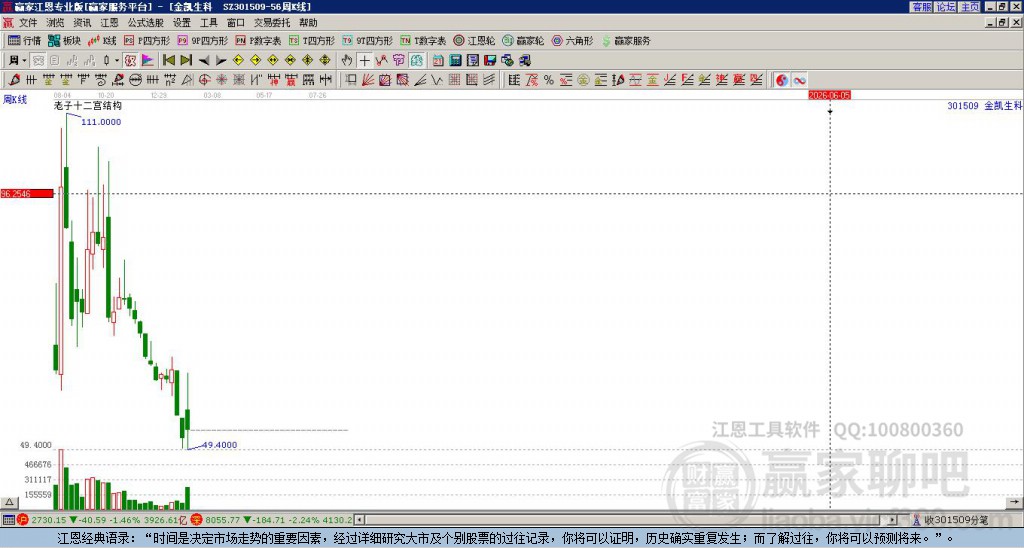Select the hand pan tool
Screen dimensions: 1024x548
(x=347, y=60)
